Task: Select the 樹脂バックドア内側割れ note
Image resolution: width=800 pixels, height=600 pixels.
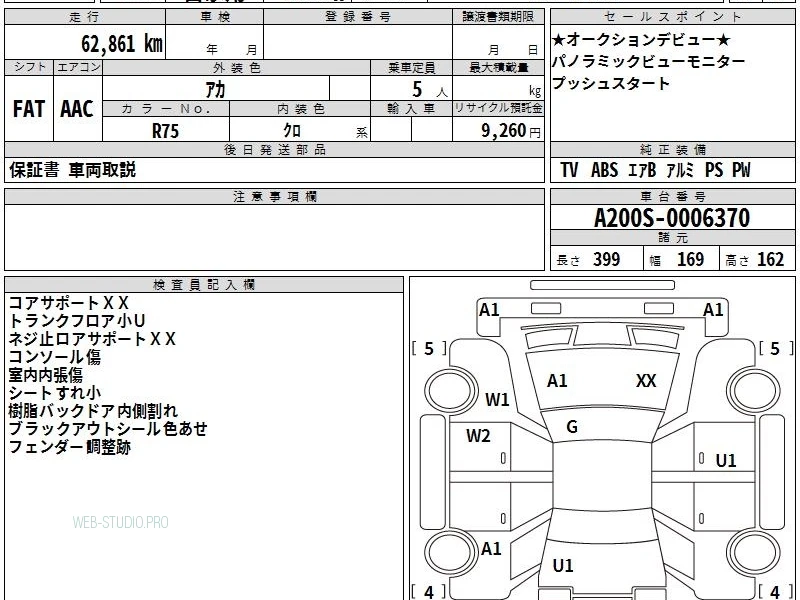Action: click(x=93, y=411)
